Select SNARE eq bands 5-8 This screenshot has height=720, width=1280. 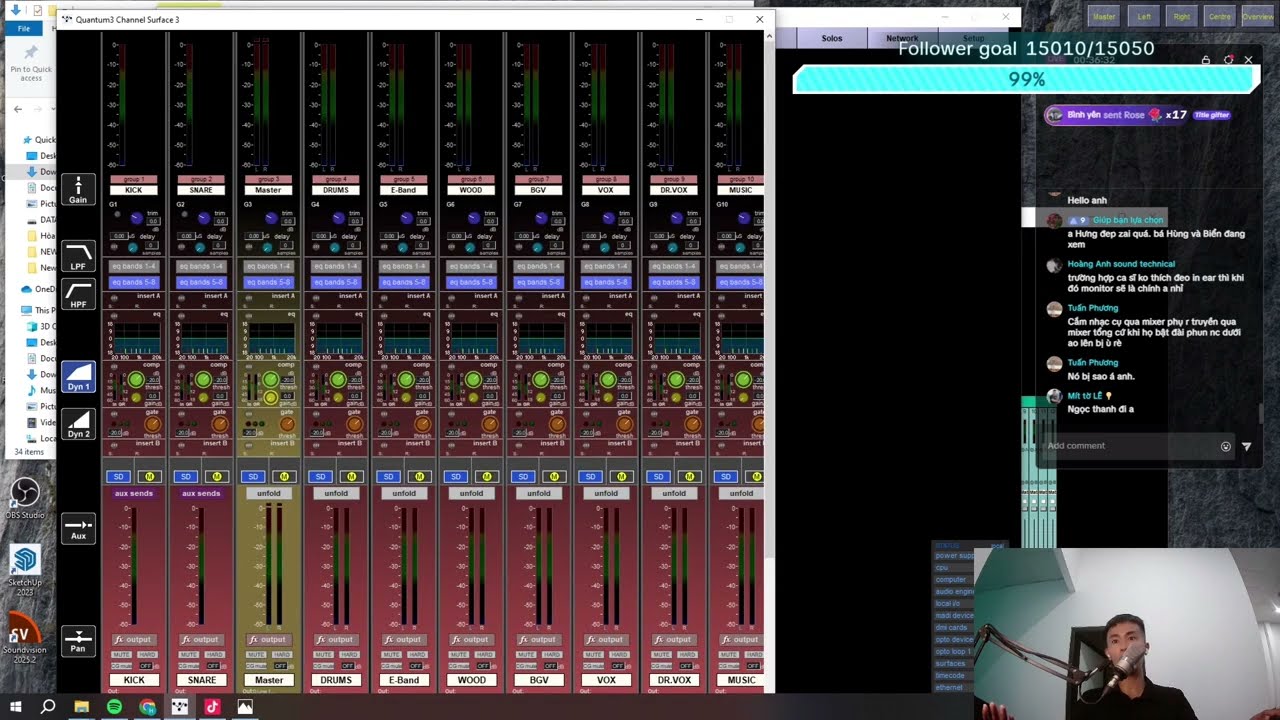201,282
